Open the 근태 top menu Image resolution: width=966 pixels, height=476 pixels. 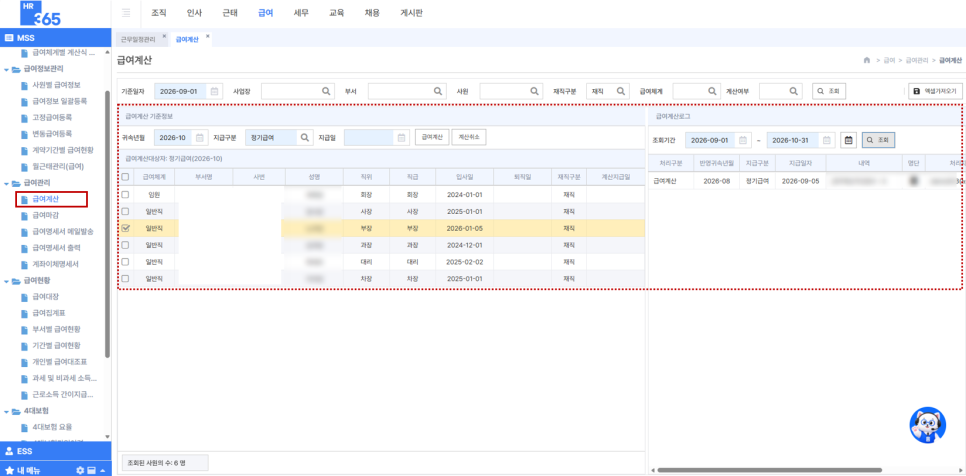(229, 12)
